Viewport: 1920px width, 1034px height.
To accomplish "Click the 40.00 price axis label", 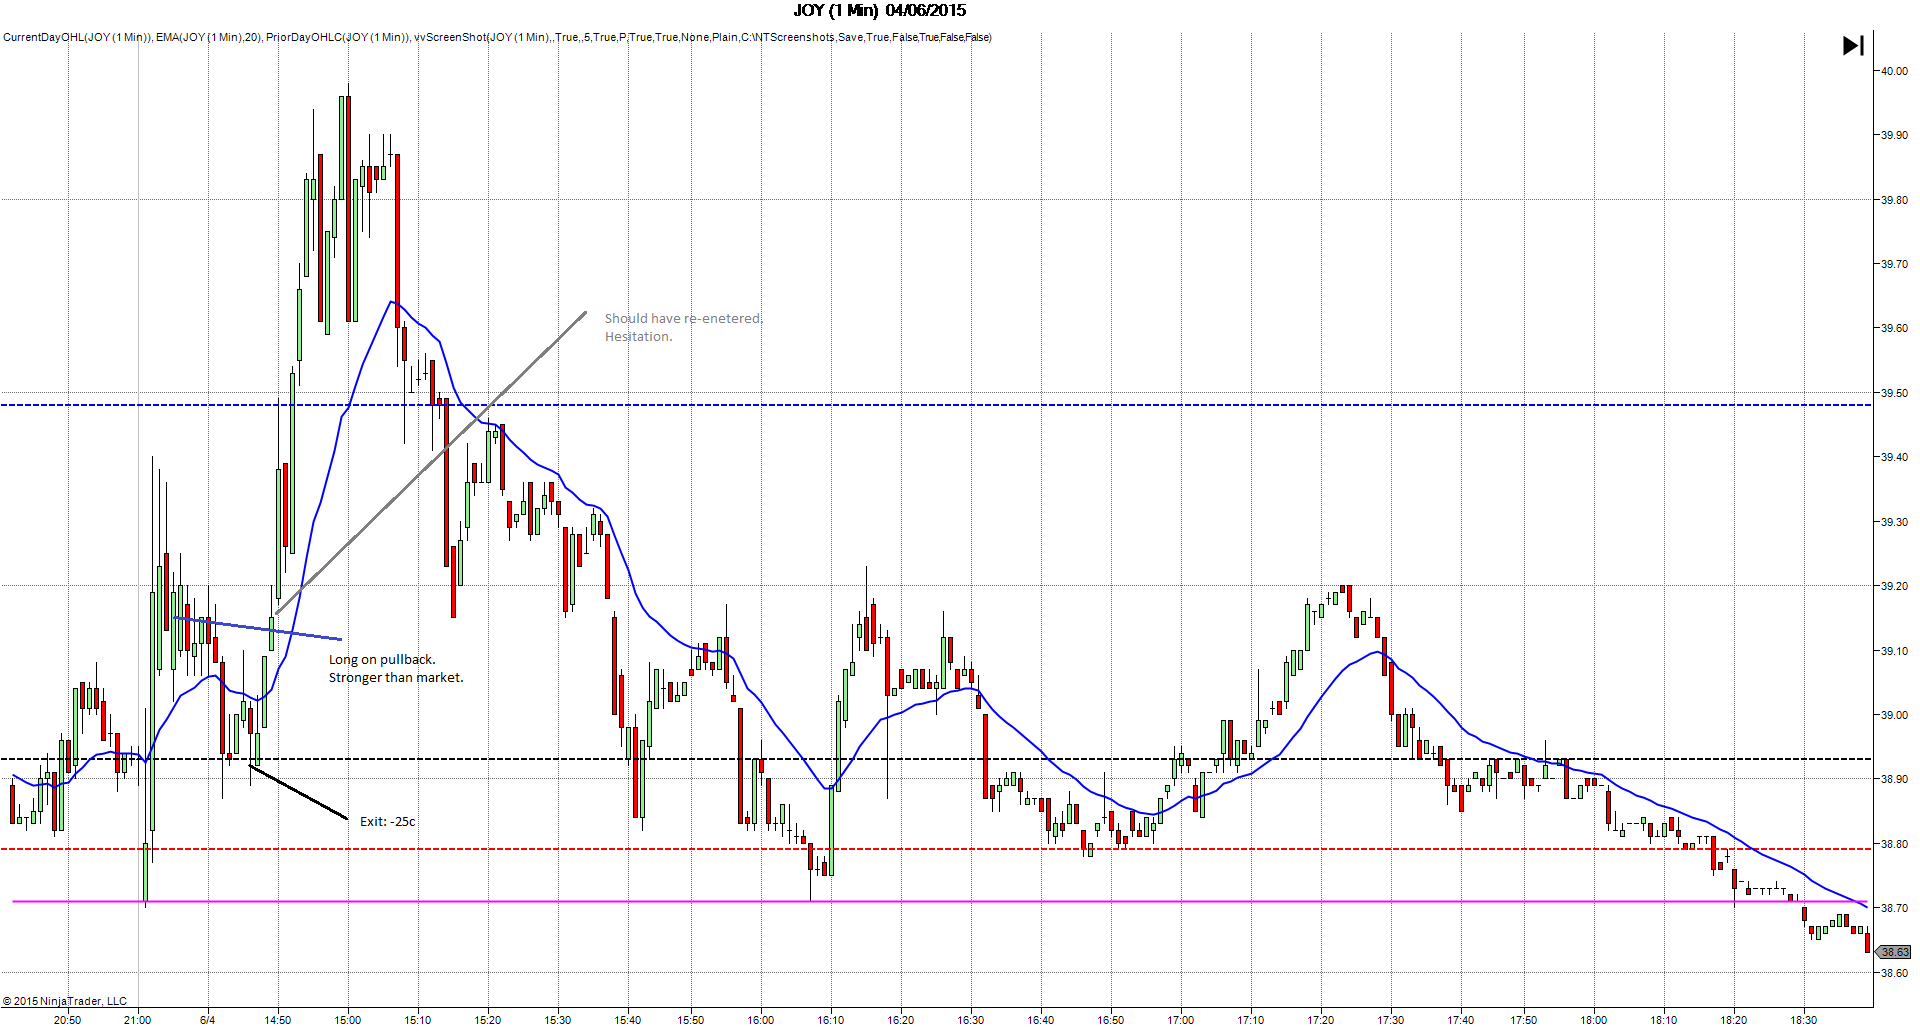I will (1894, 71).
